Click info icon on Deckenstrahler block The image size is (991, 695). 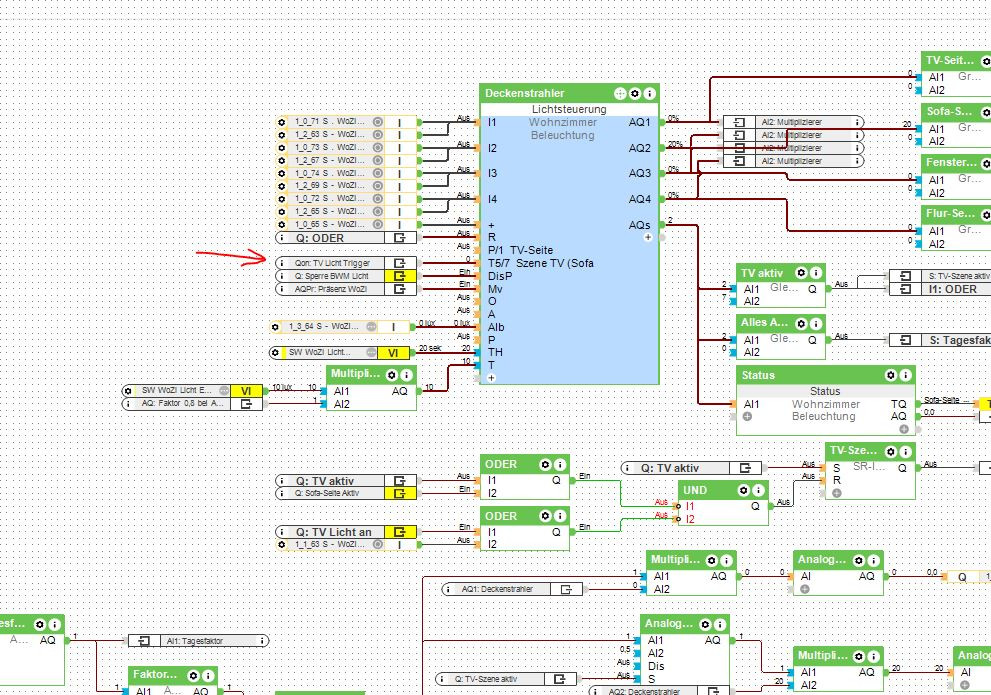[649, 93]
